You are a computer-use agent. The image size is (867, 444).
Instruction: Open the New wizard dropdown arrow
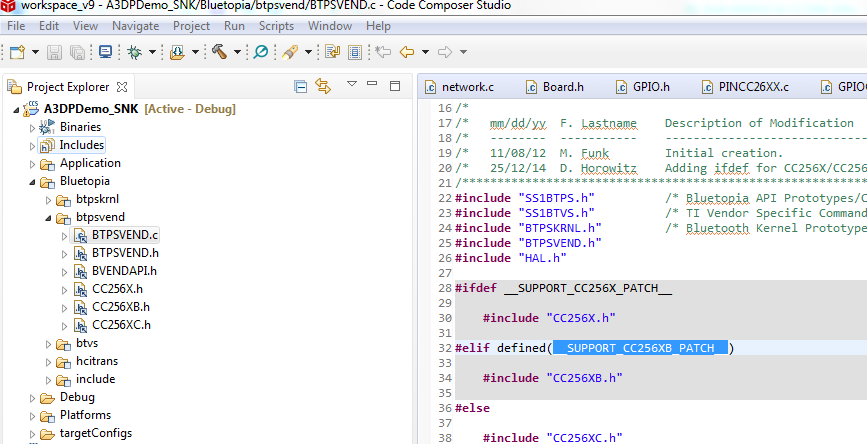point(35,52)
